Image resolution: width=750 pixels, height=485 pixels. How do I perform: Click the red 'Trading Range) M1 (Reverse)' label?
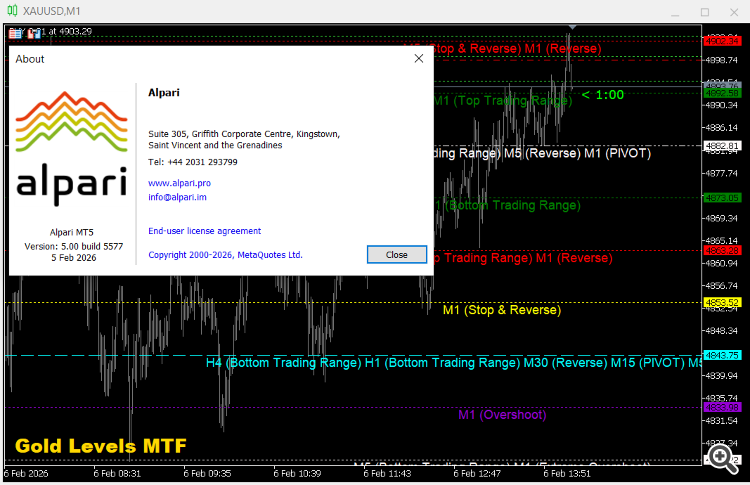point(528,258)
